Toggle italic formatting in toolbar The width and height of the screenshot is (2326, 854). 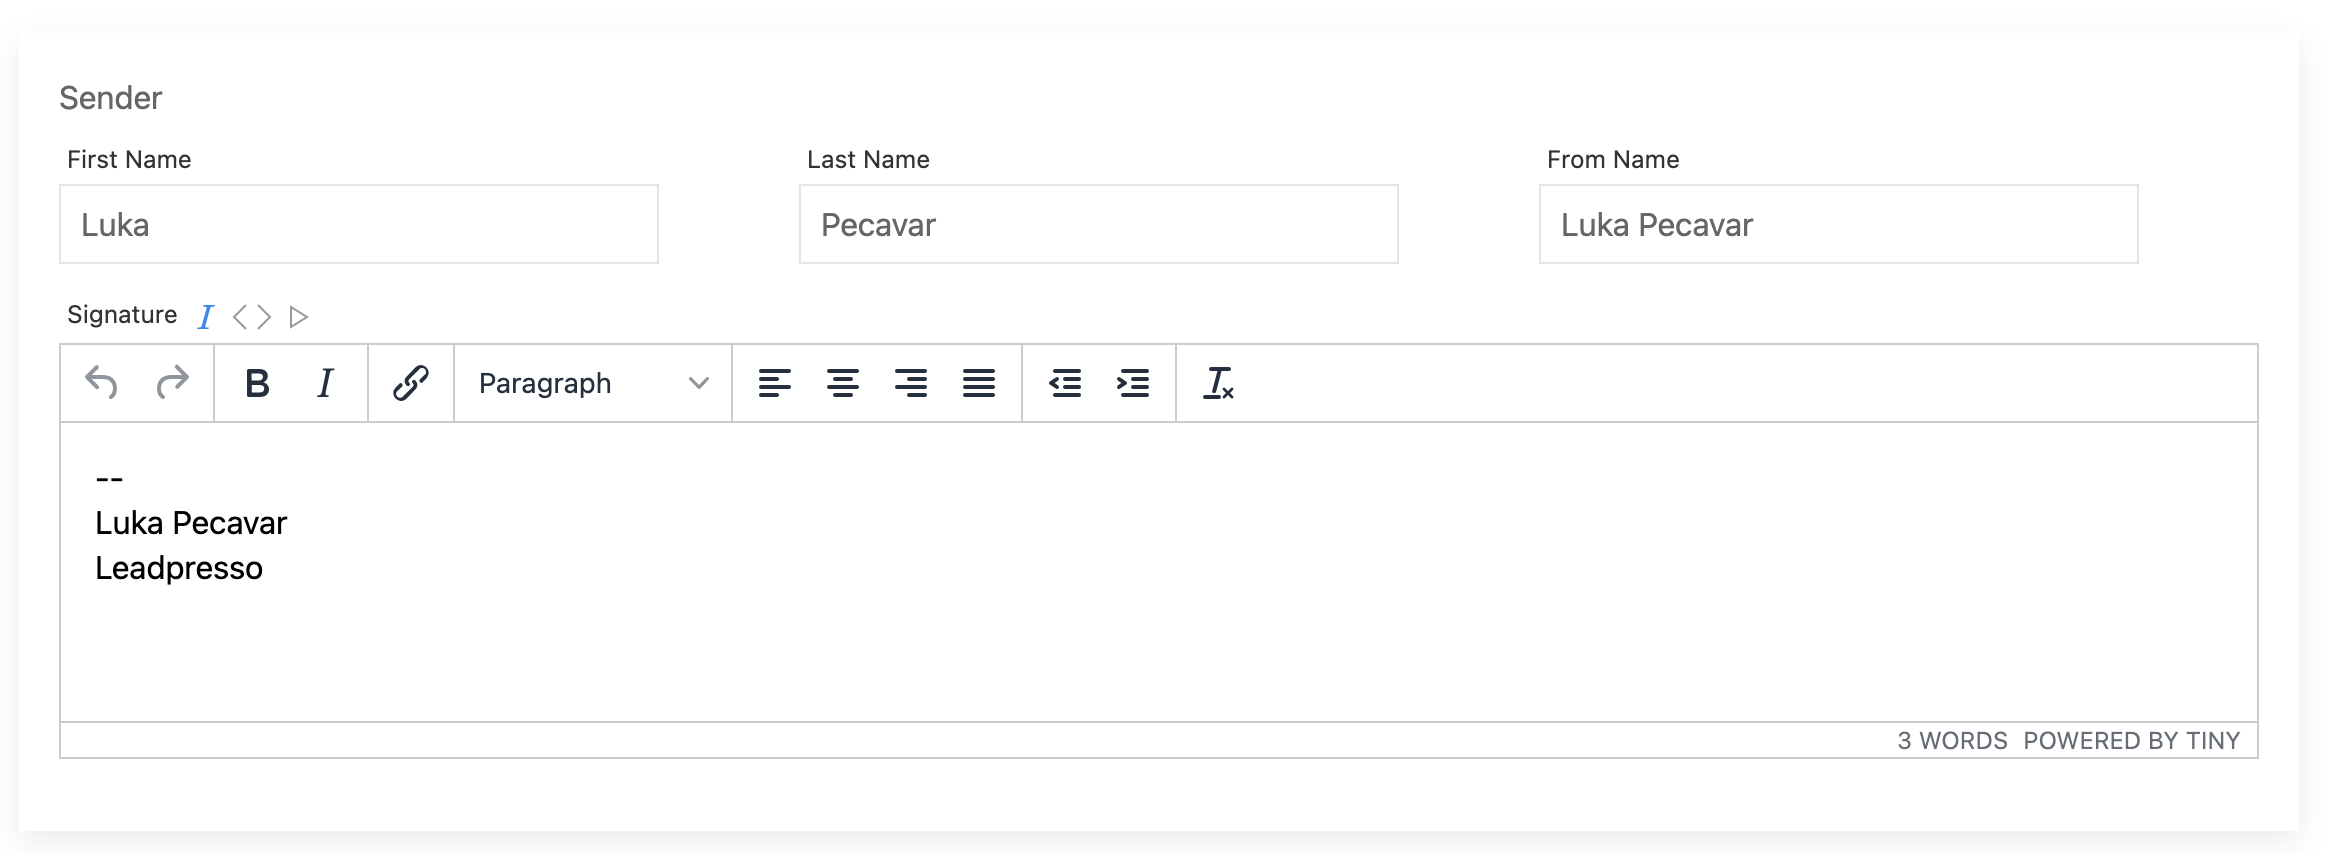[325, 383]
